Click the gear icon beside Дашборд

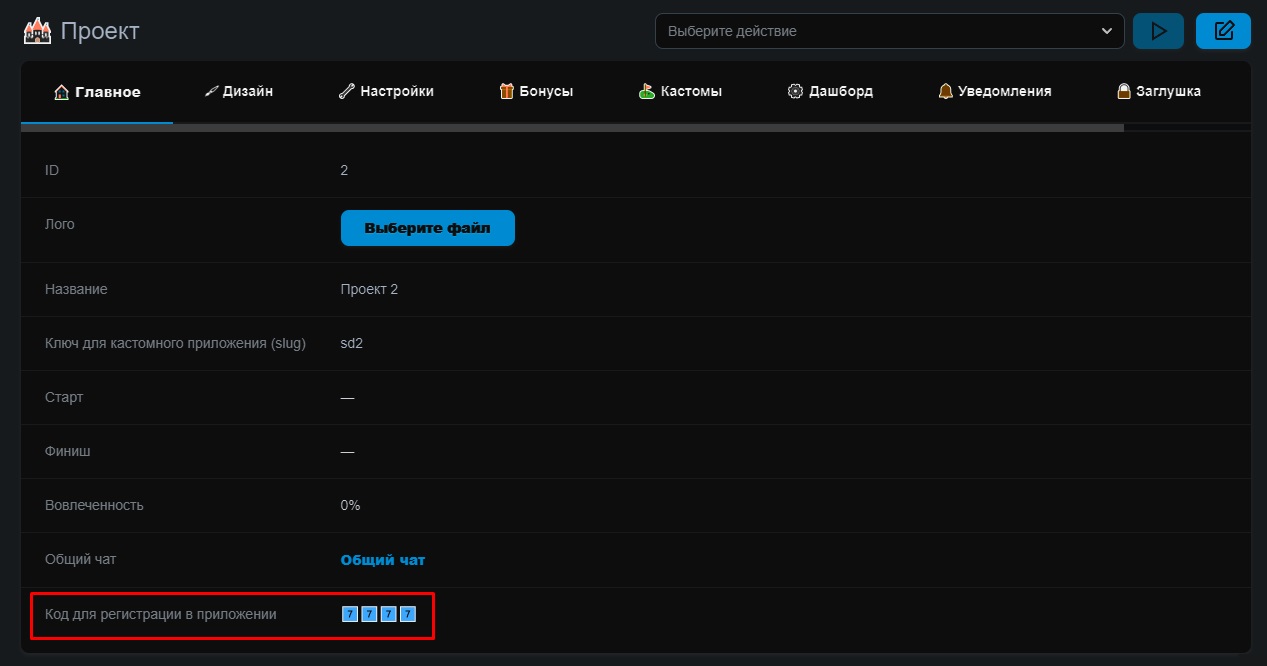click(795, 91)
